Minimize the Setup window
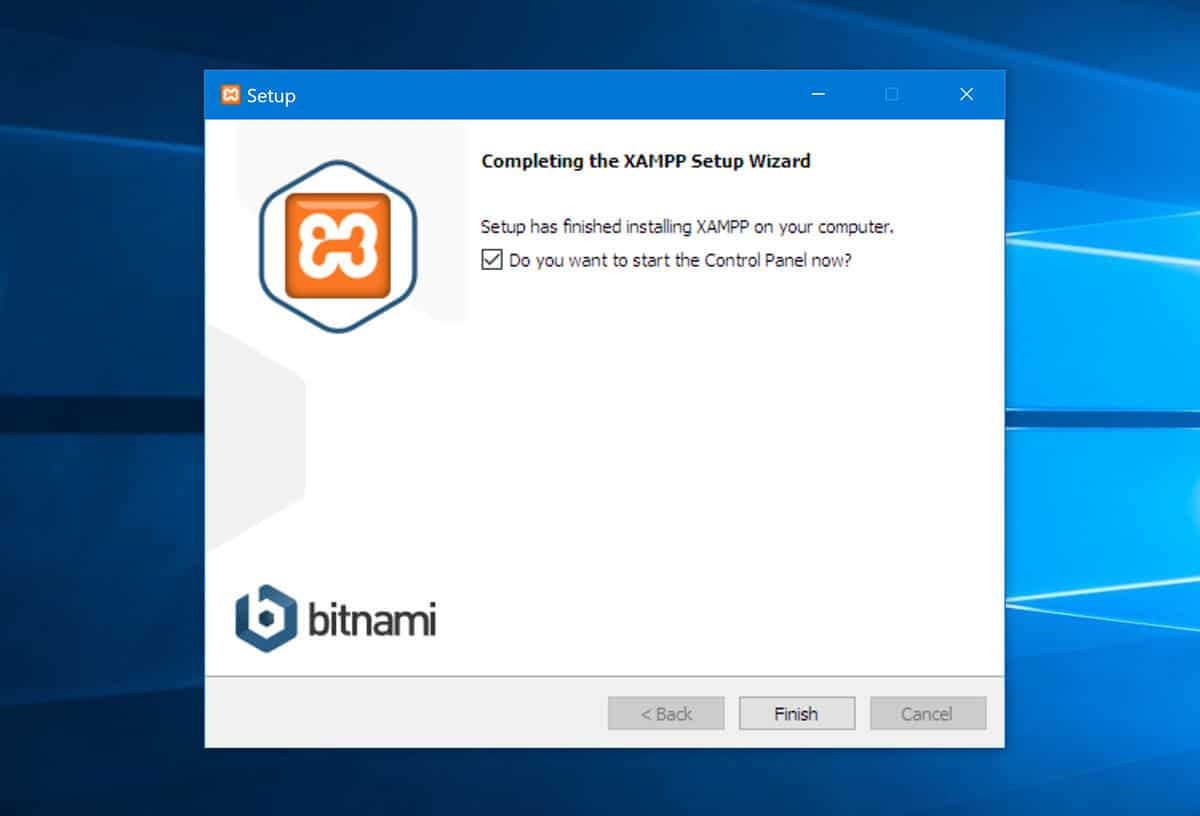 click(818, 94)
